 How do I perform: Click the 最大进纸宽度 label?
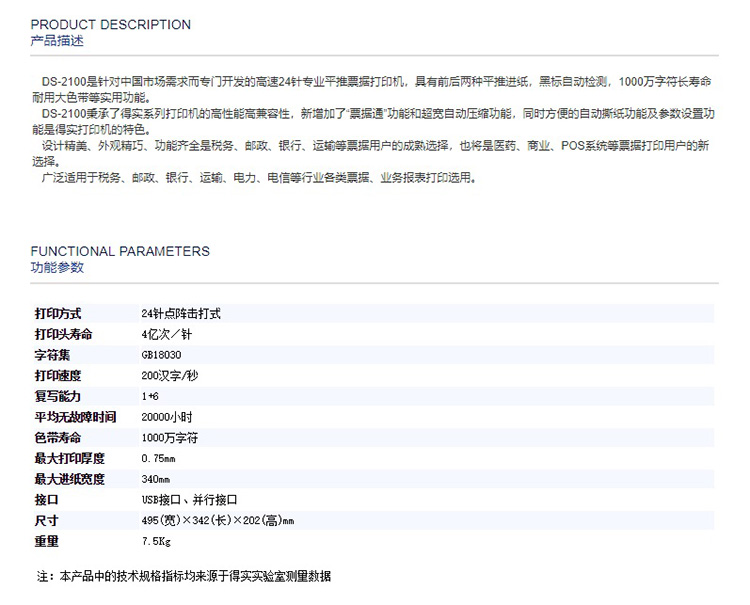click(69, 479)
